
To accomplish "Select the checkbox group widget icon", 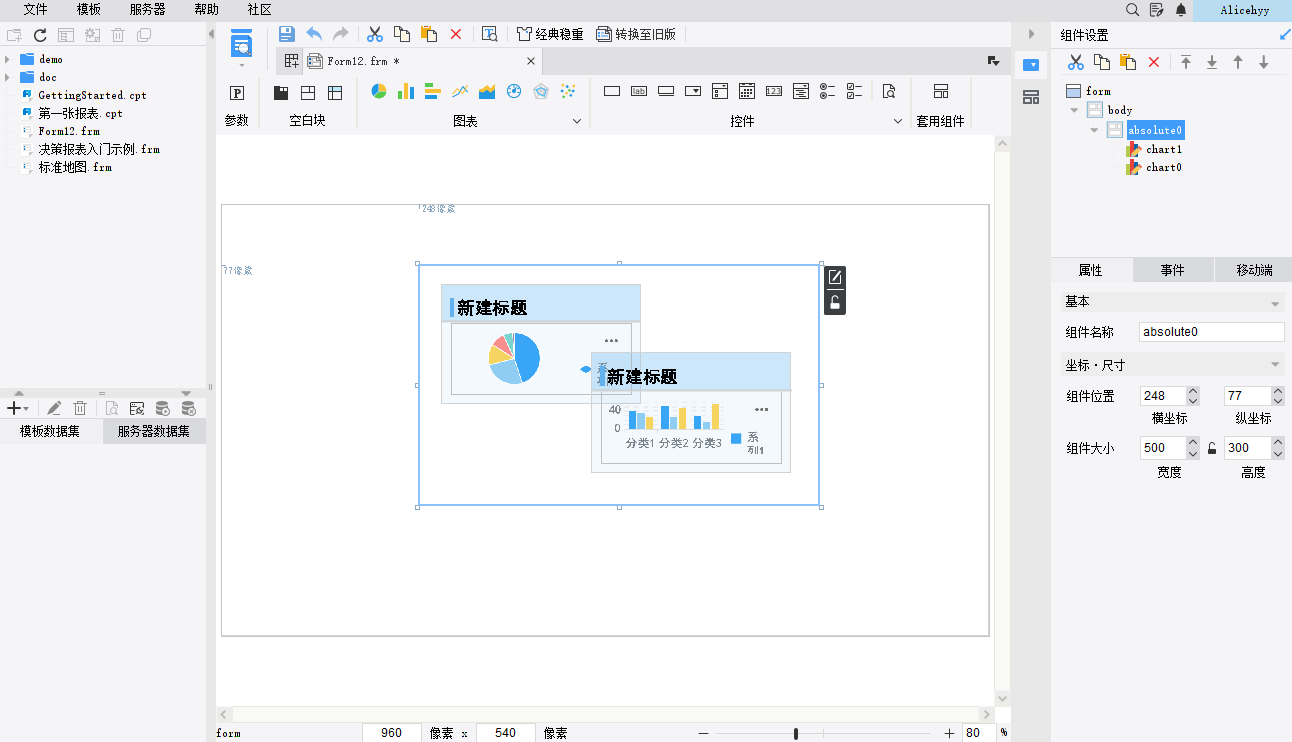I will [x=854, y=91].
